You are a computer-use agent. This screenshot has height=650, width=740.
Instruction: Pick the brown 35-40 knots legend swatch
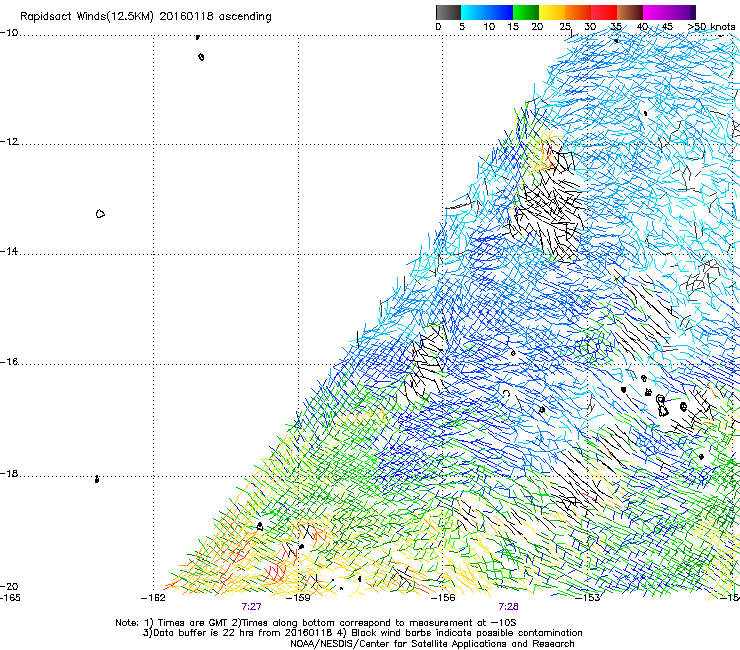pyautogui.click(x=630, y=12)
